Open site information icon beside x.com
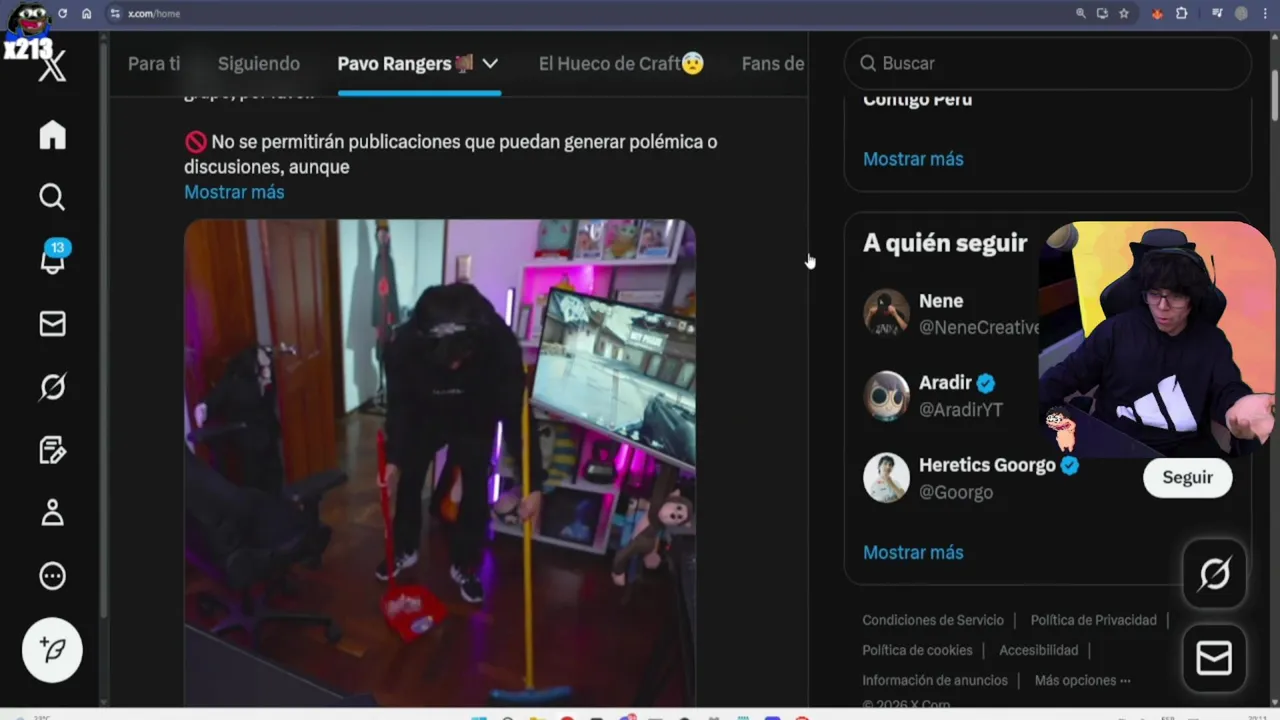The image size is (1280, 720). 115,13
